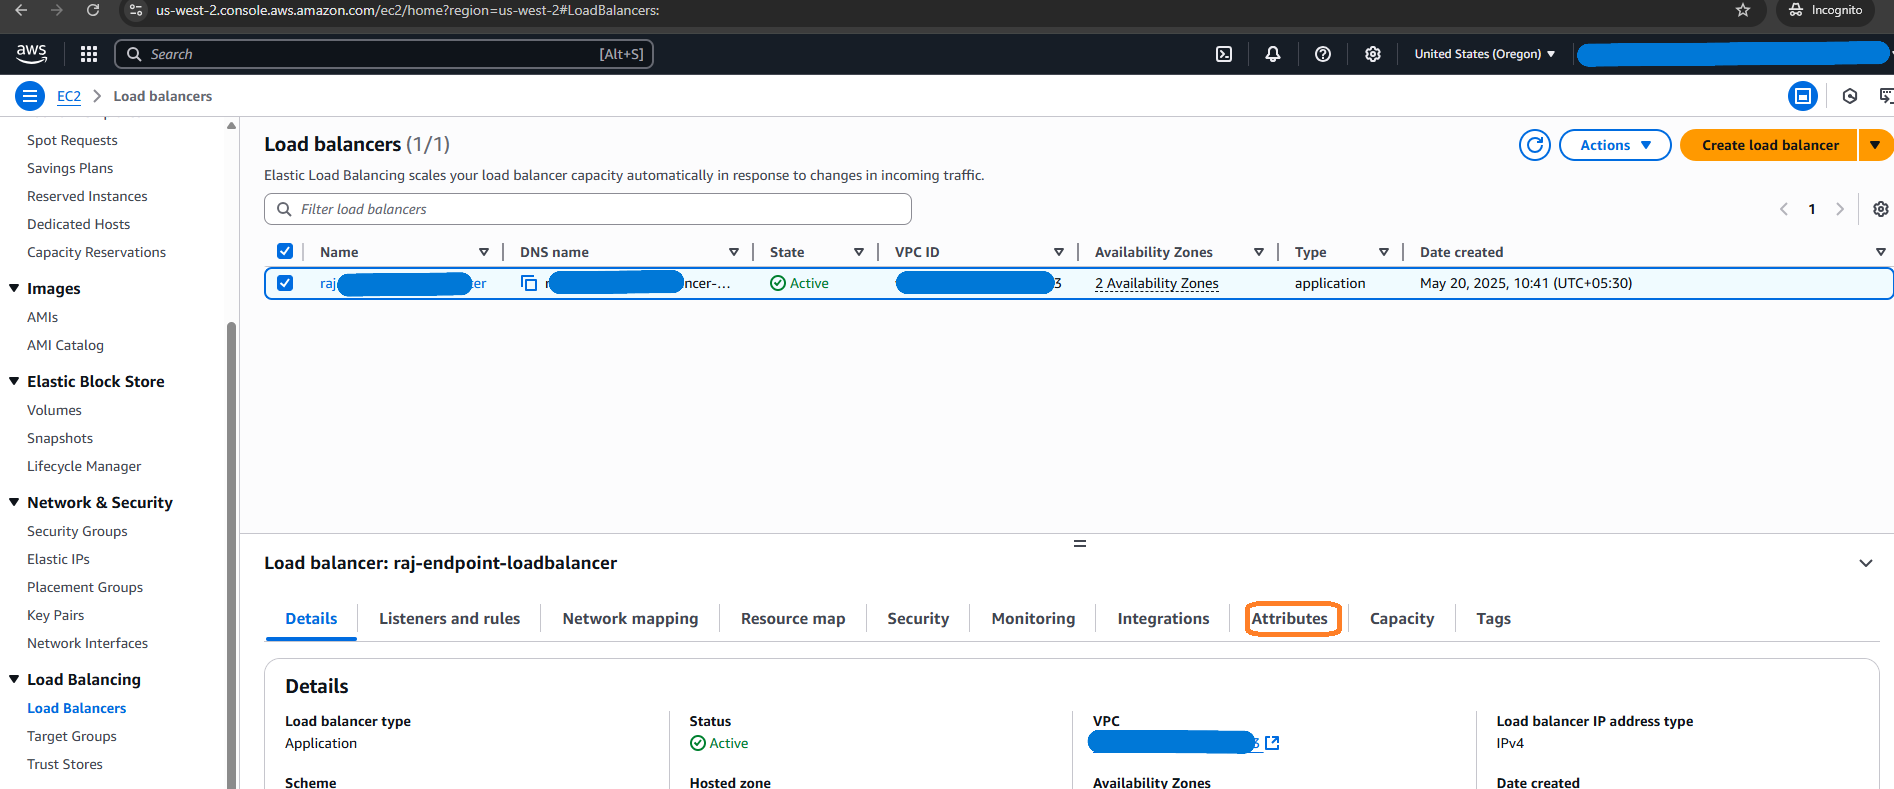Screen dimensions: 1894x789
Task: Toggle the select-all load balancers checkbox
Action: [x=285, y=252]
